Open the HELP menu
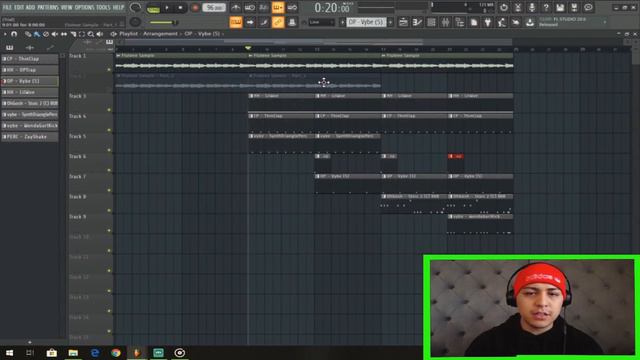This screenshot has width=640, height=360. [x=118, y=7]
